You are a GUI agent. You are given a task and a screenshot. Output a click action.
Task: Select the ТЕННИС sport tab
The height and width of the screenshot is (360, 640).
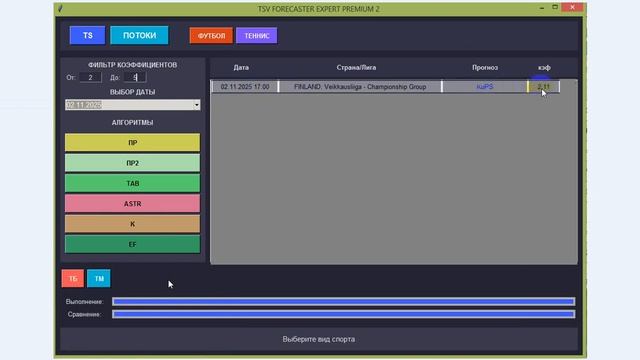(x=257, y=36)
